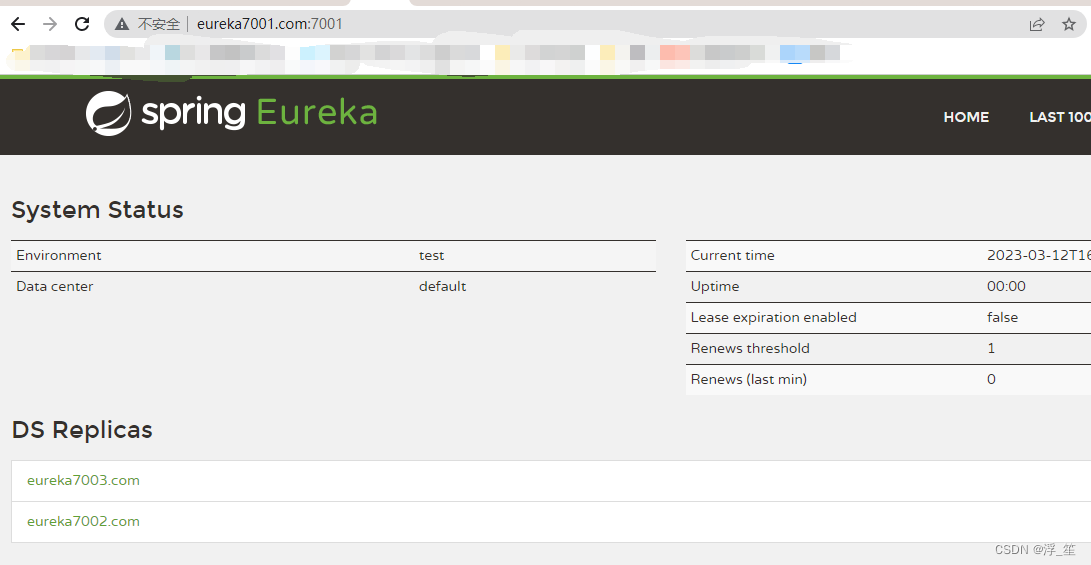Viewport: 1091px width, 565px height.
Task: Select the 'false' lease expiration value
Action: click(x=1003, y=317)
